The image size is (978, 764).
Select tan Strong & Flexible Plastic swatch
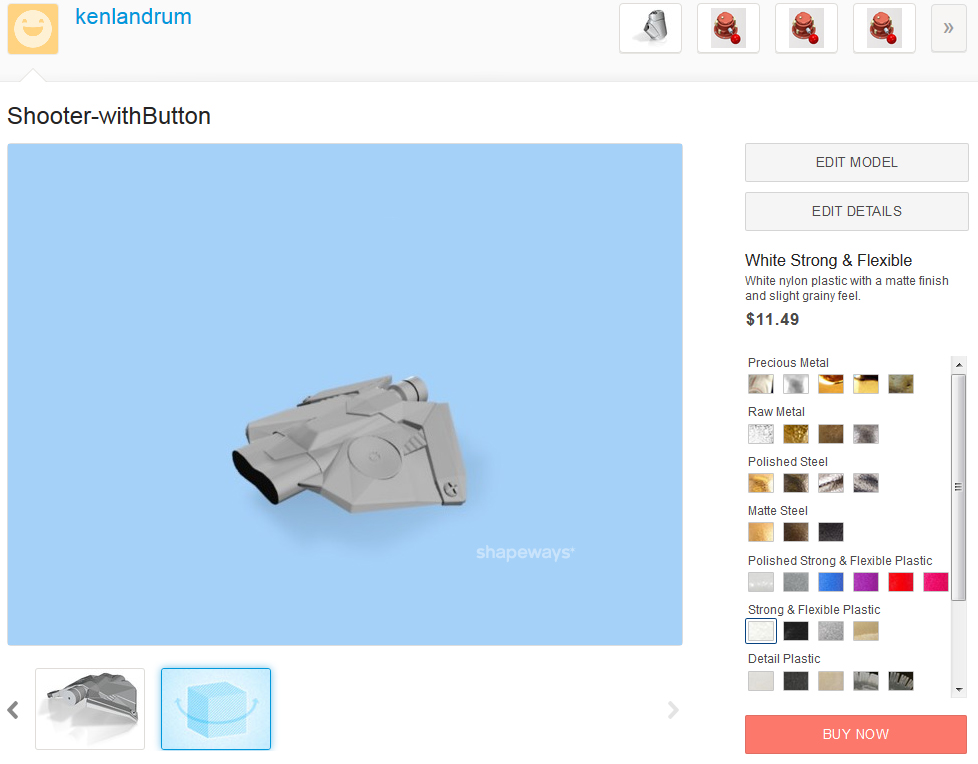866,631
